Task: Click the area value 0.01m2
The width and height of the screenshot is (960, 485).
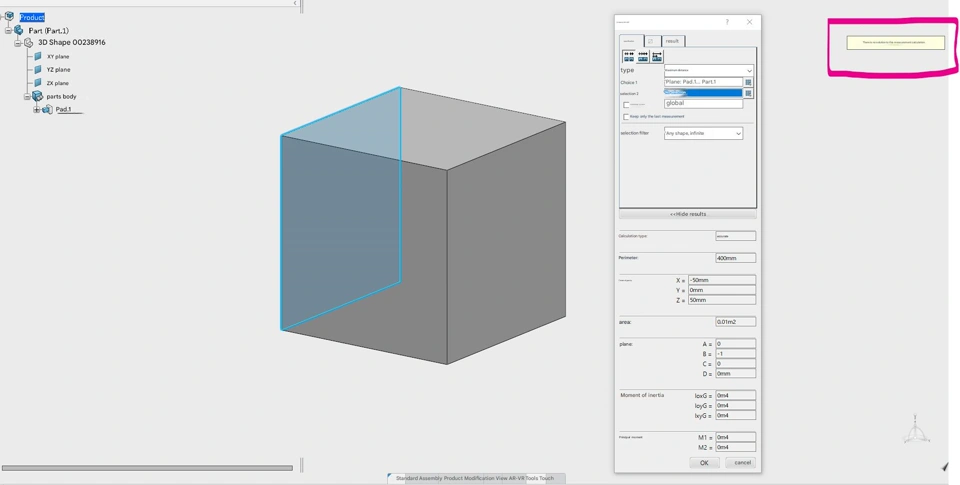Action: tap(735, 322)
